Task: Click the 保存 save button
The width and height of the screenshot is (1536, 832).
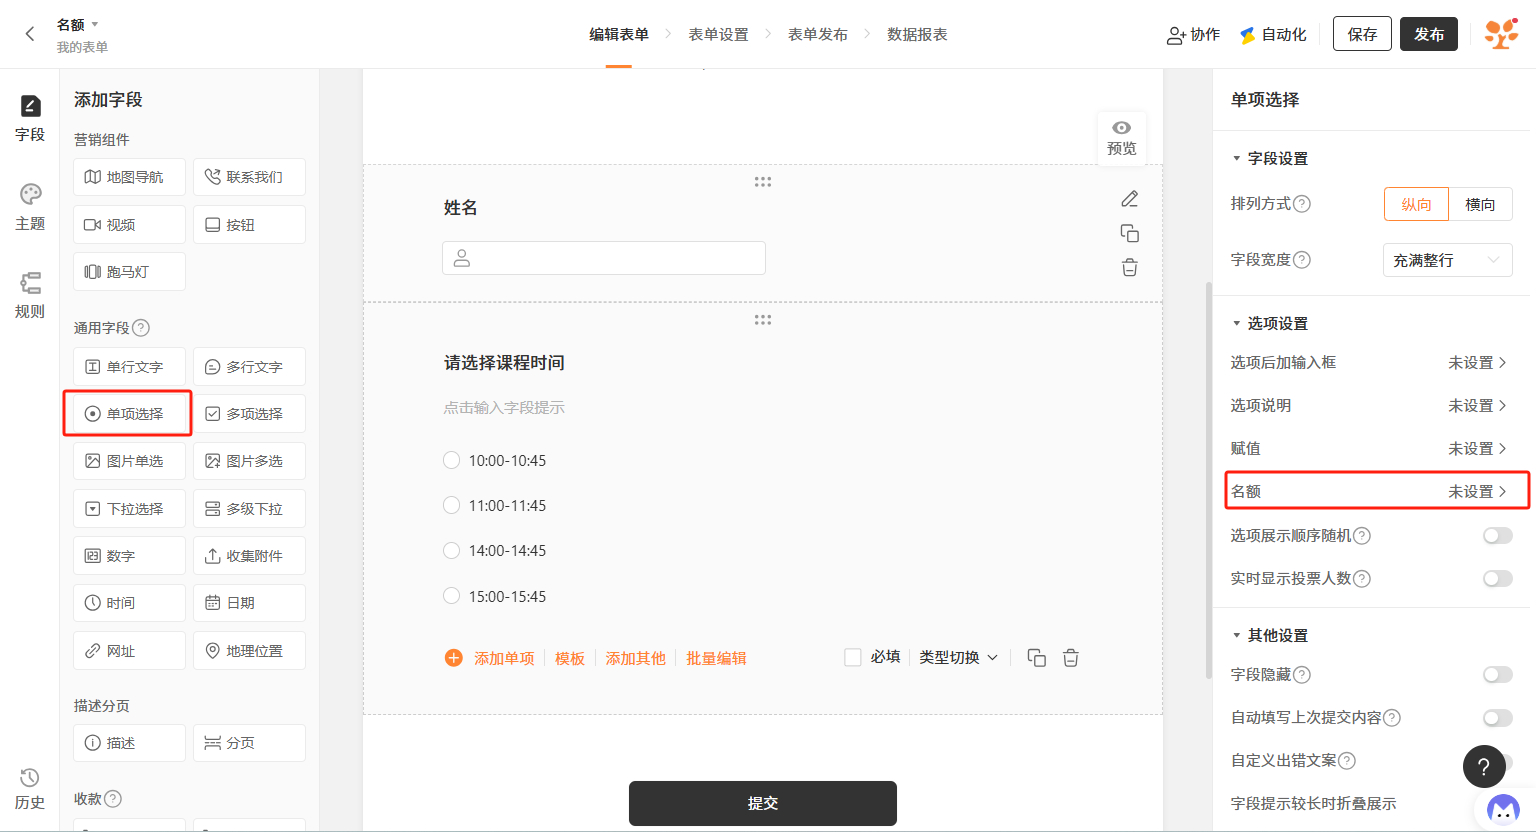Action: pos(1362,34)
